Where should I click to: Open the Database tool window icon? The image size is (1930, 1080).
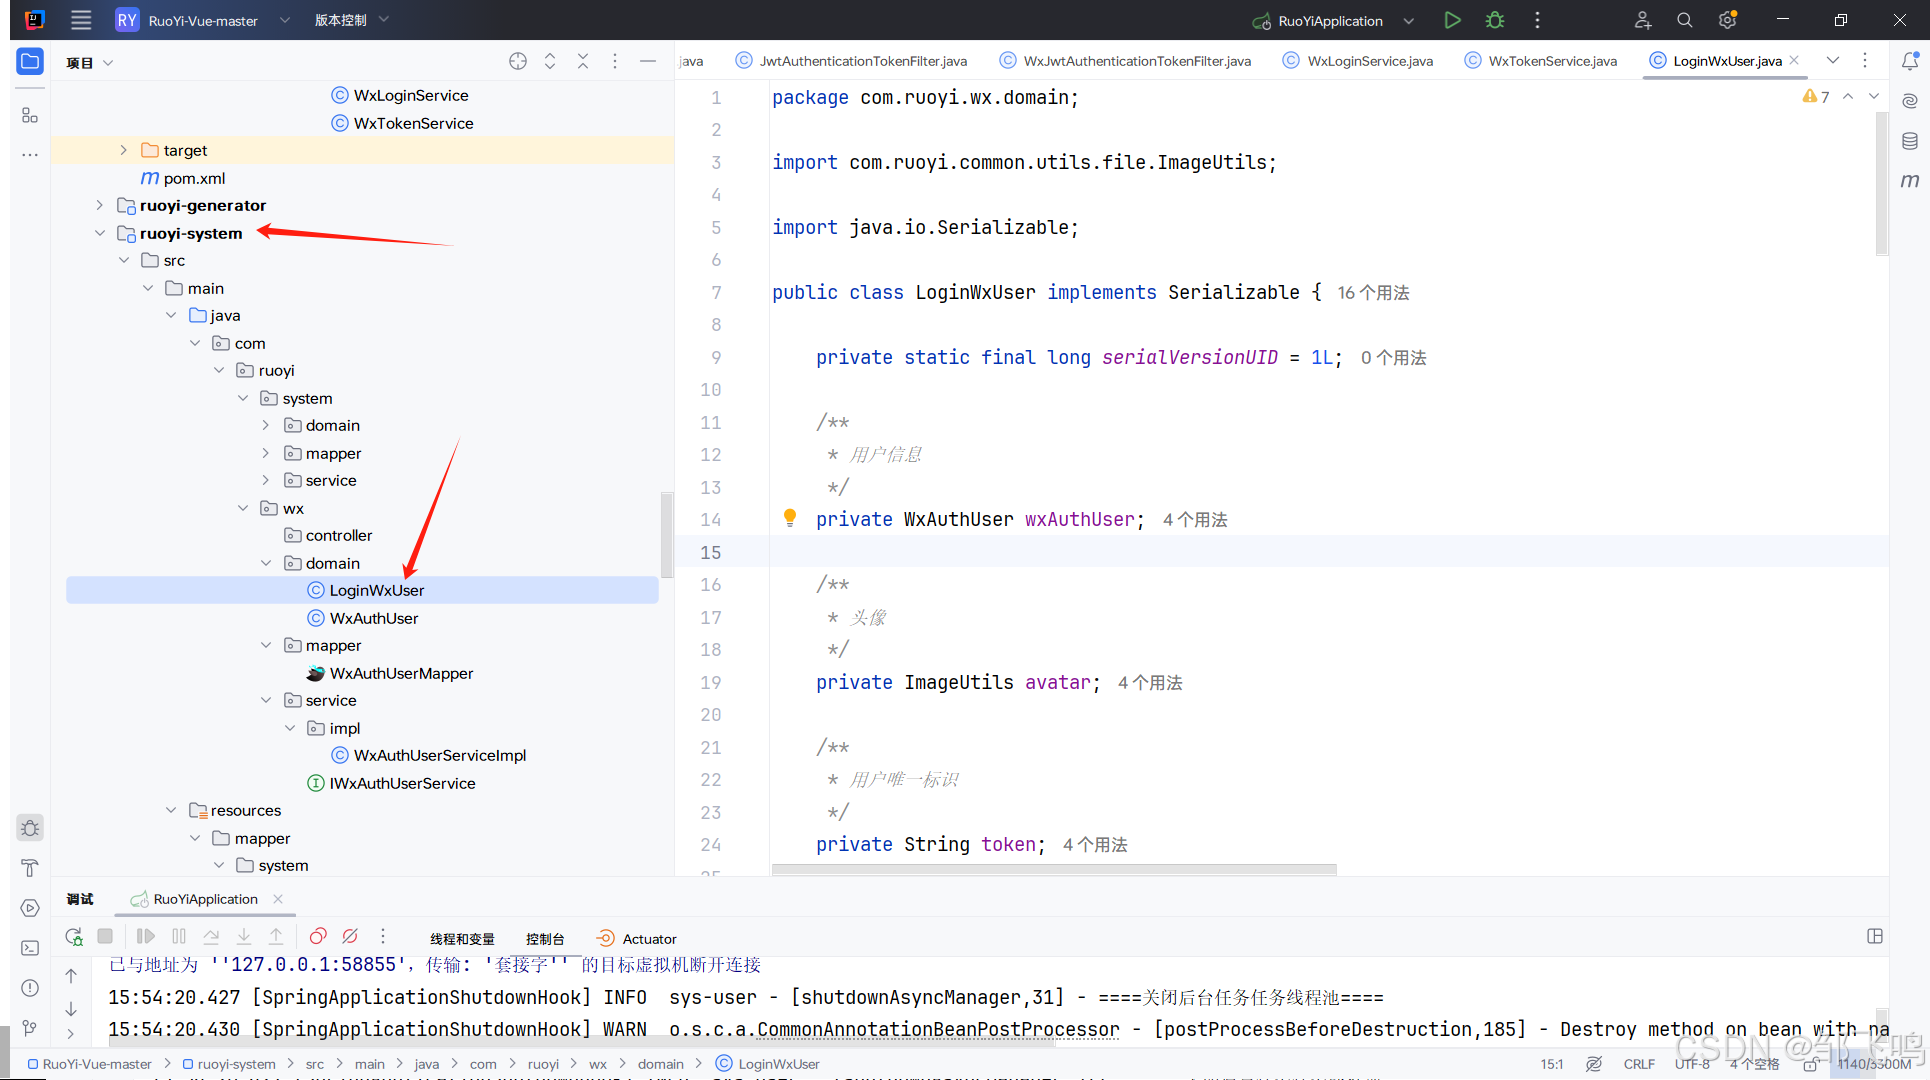[1910, 141]
